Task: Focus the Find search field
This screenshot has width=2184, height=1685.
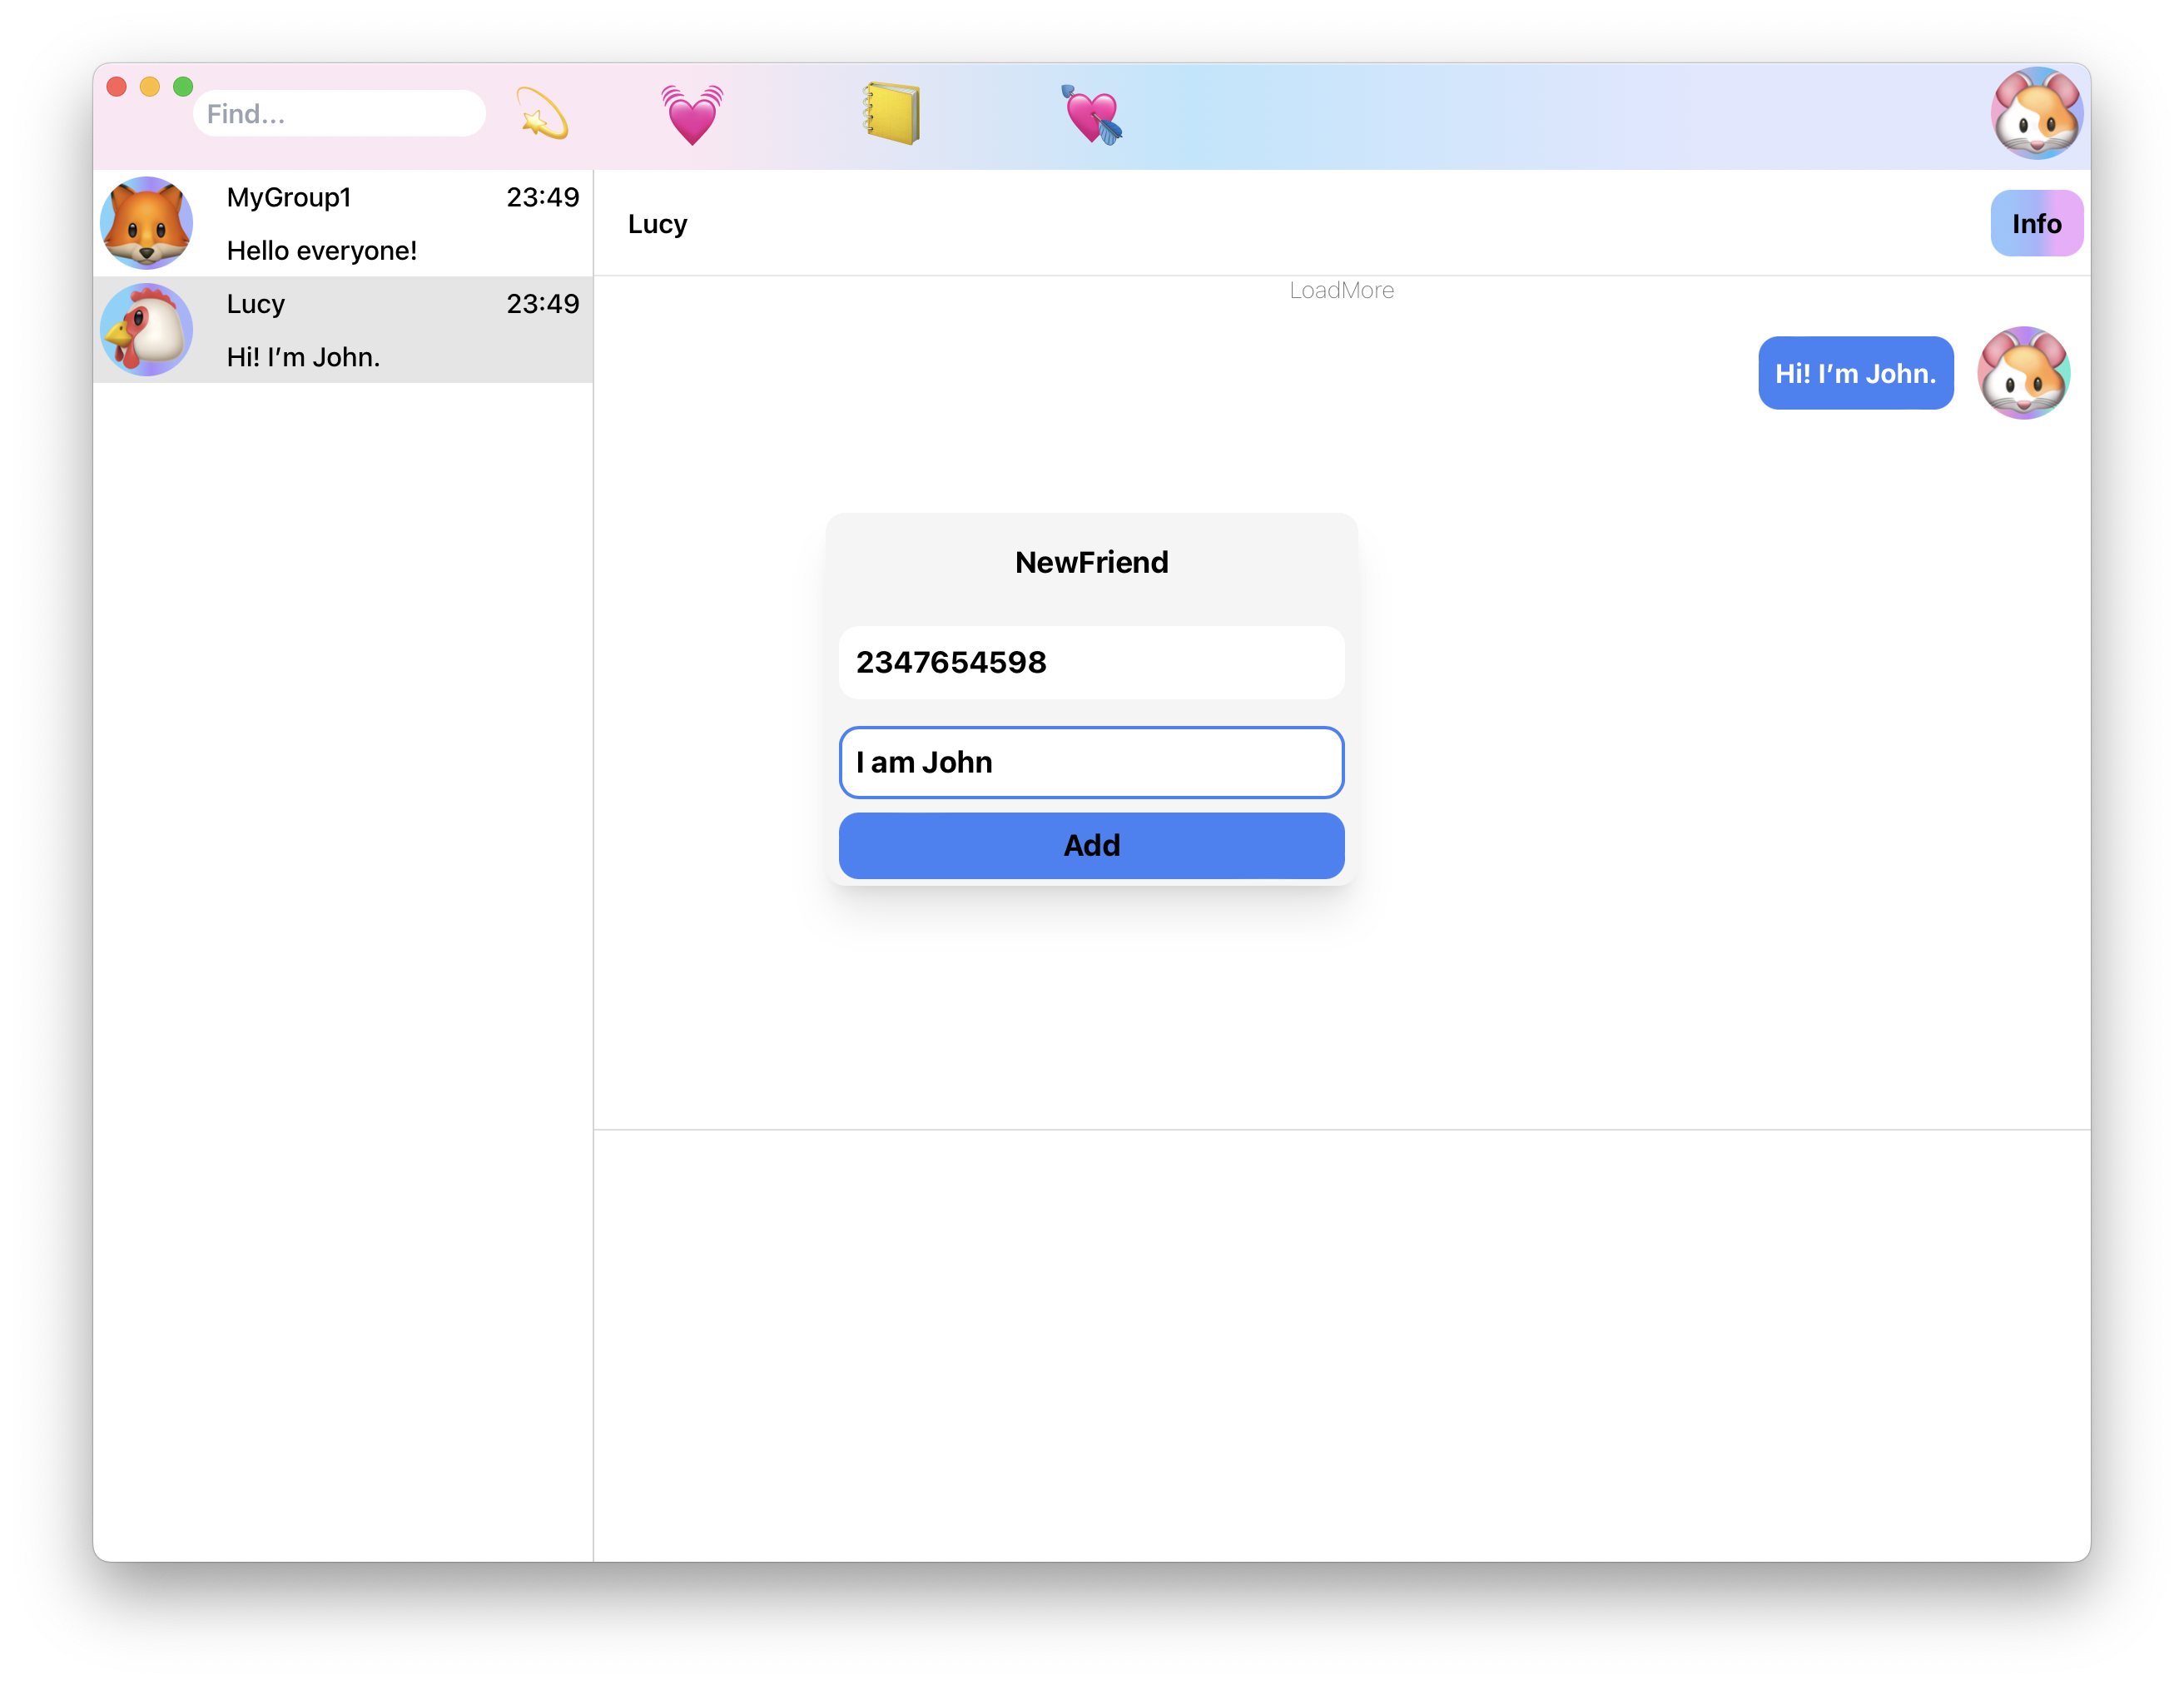Action: coord(339,114)
